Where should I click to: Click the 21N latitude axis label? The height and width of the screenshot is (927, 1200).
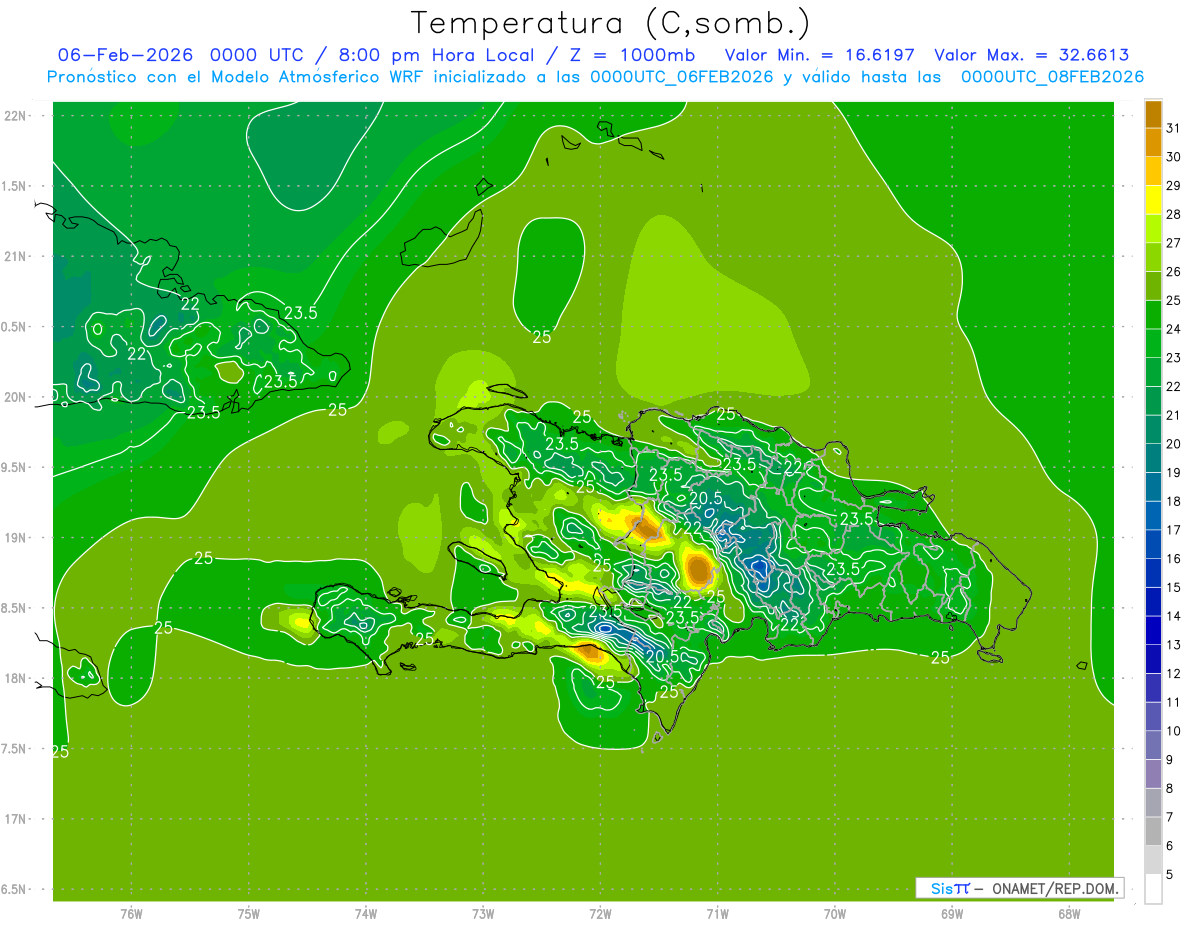point(16,256)
